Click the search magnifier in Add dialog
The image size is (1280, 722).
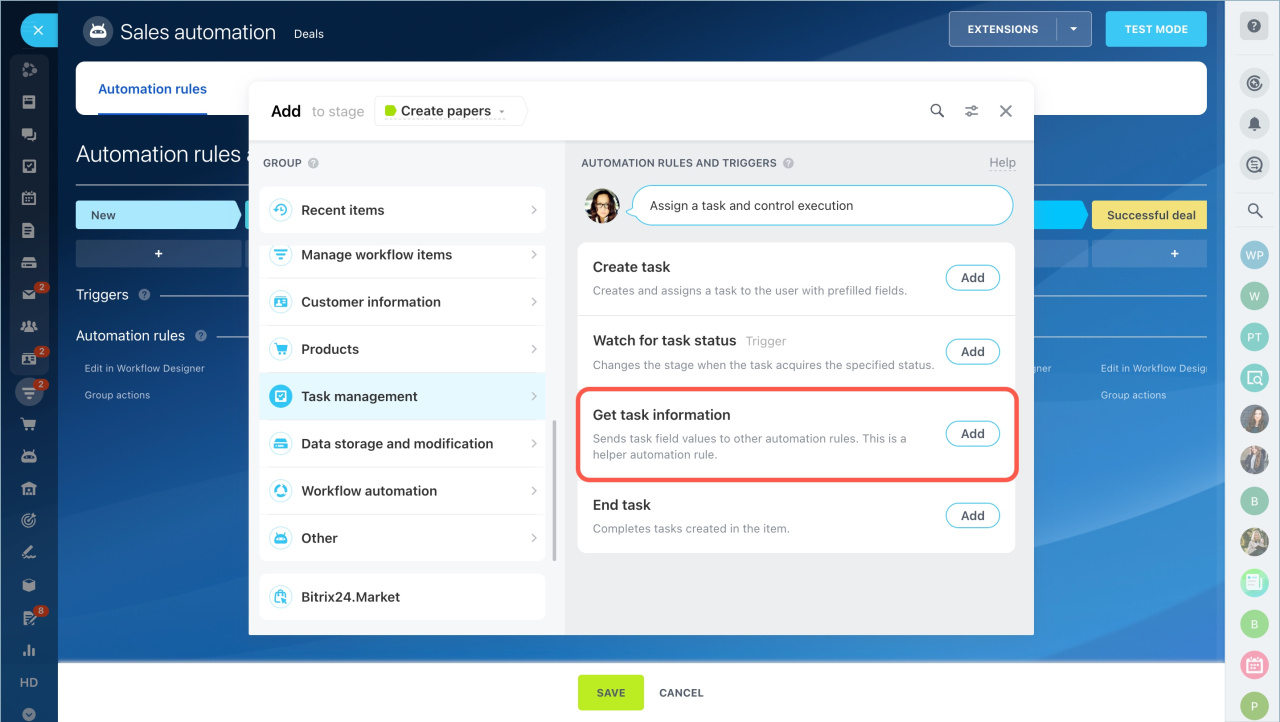(x=937, y=111)
